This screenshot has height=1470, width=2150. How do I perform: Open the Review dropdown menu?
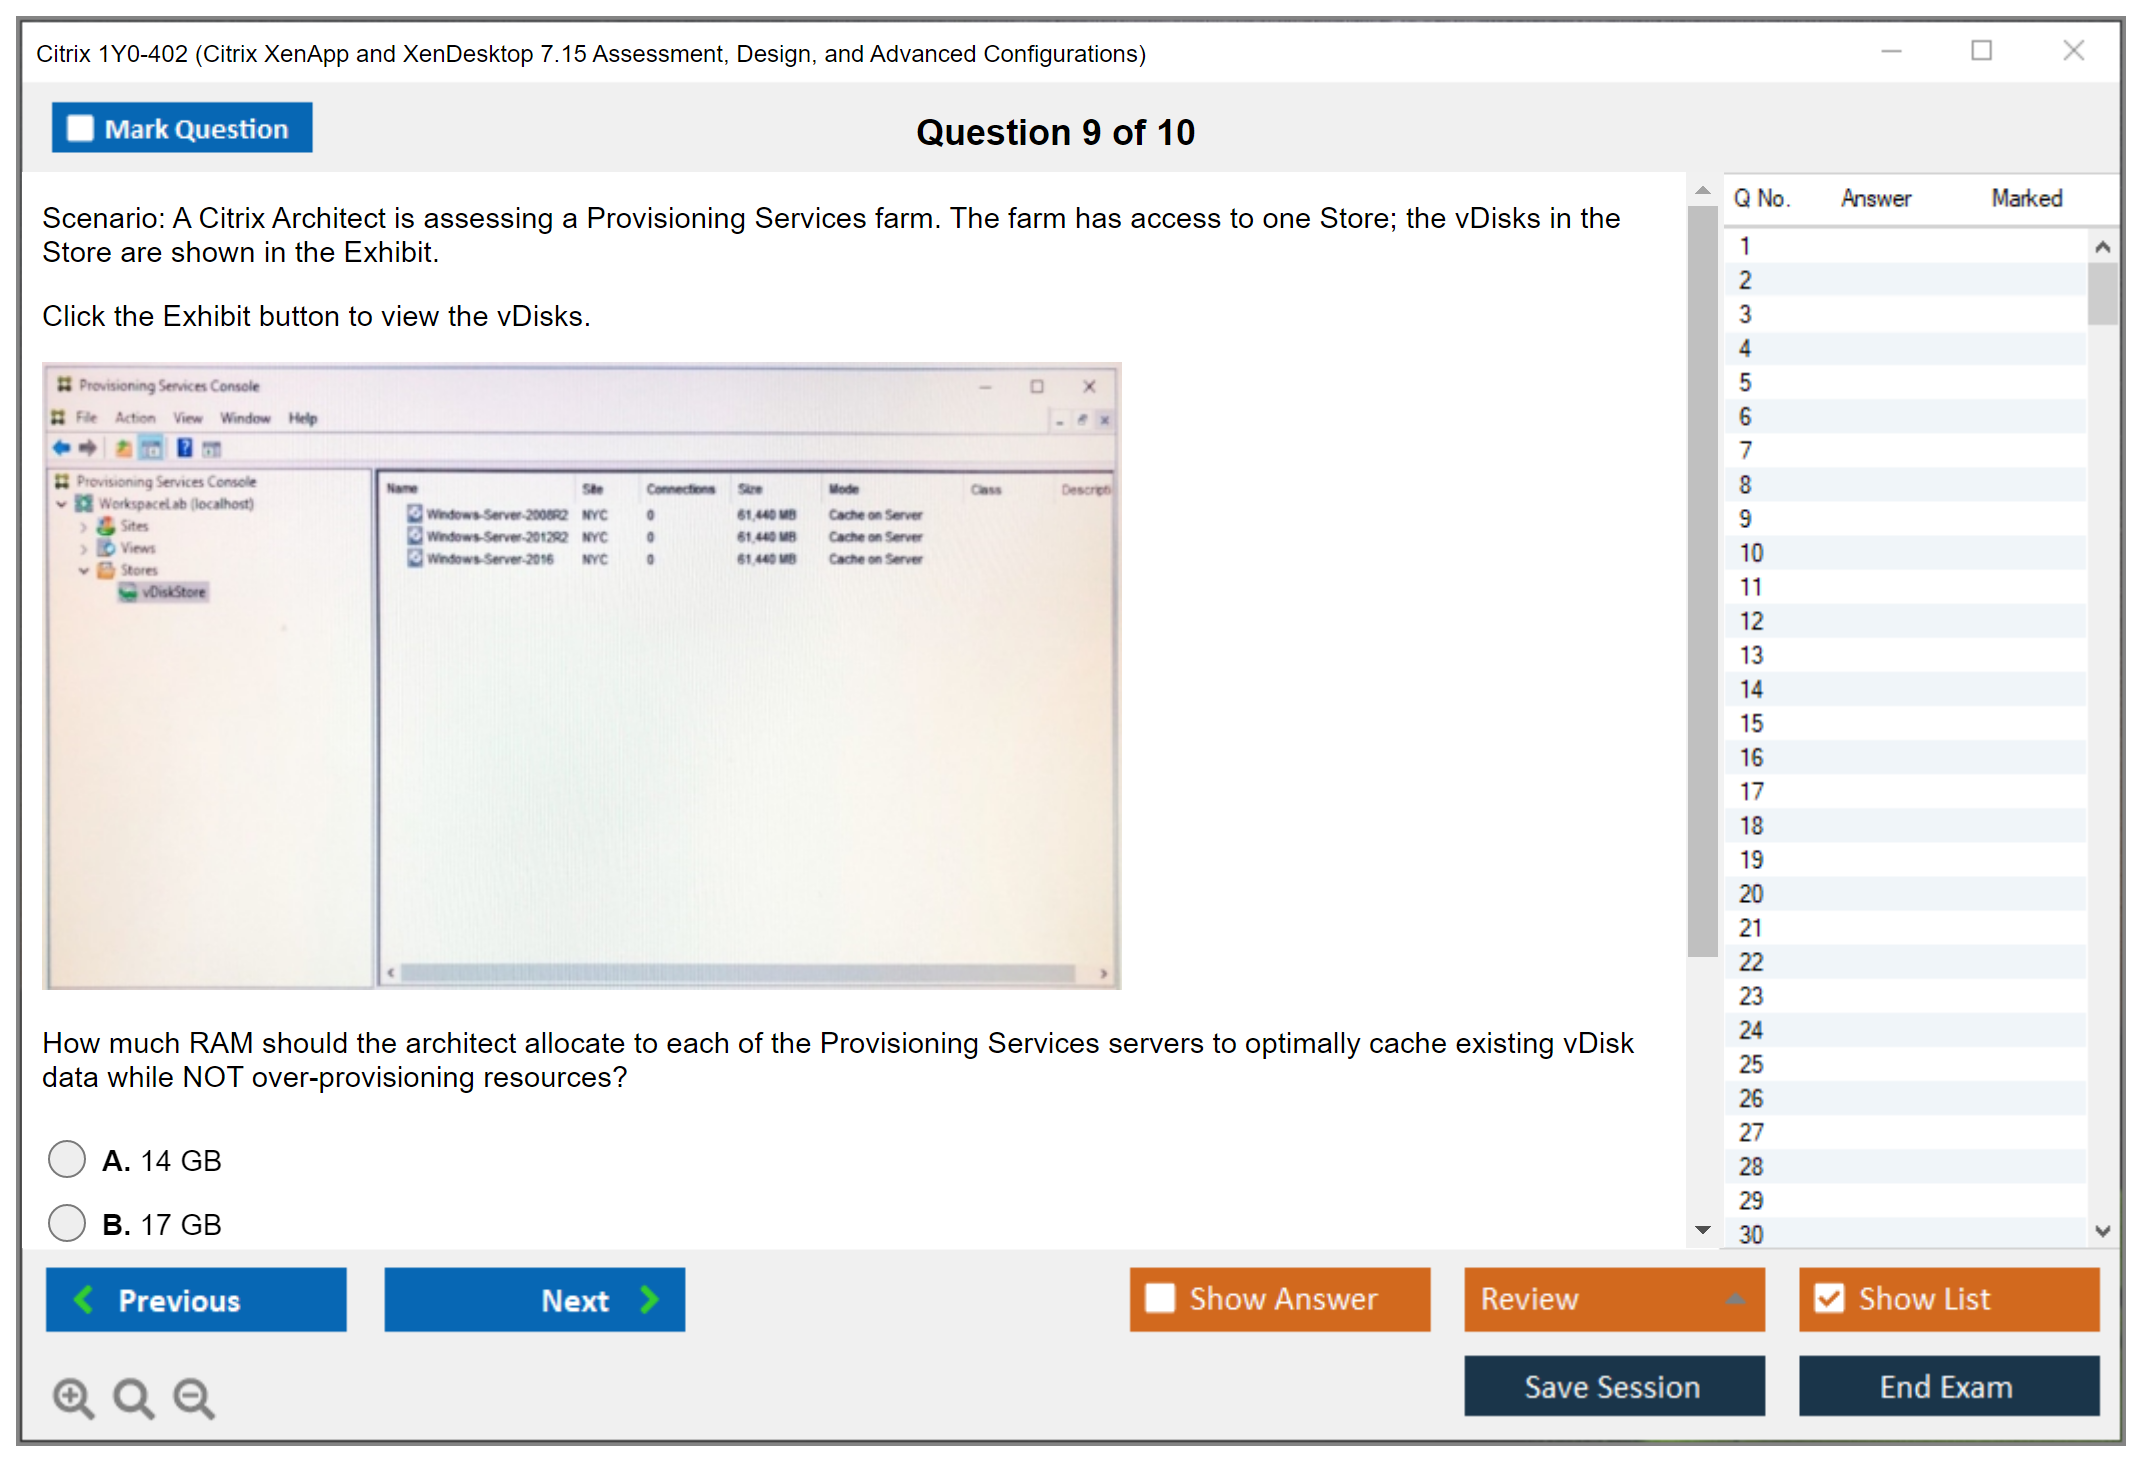click(1613, 1298)
